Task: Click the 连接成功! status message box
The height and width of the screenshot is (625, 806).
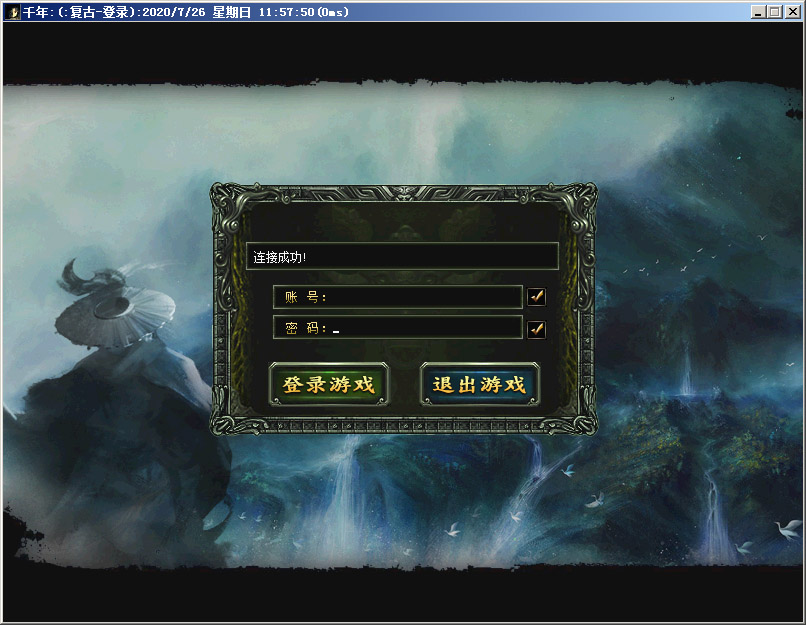Action: point(401,256)
